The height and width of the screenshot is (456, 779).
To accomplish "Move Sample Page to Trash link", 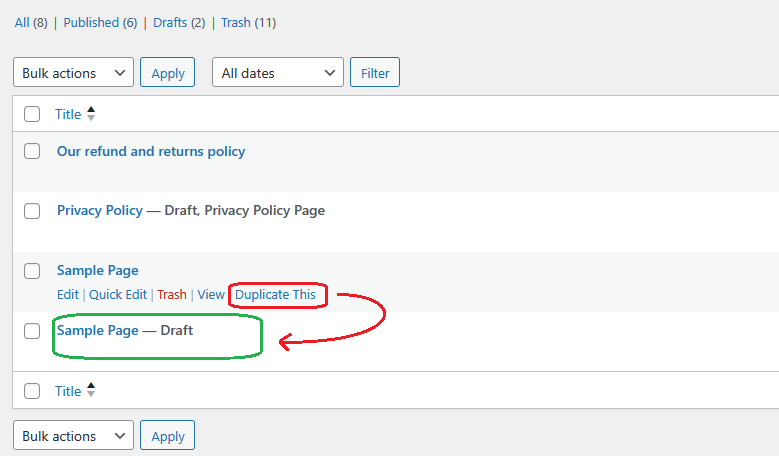I will coord(172,295).
